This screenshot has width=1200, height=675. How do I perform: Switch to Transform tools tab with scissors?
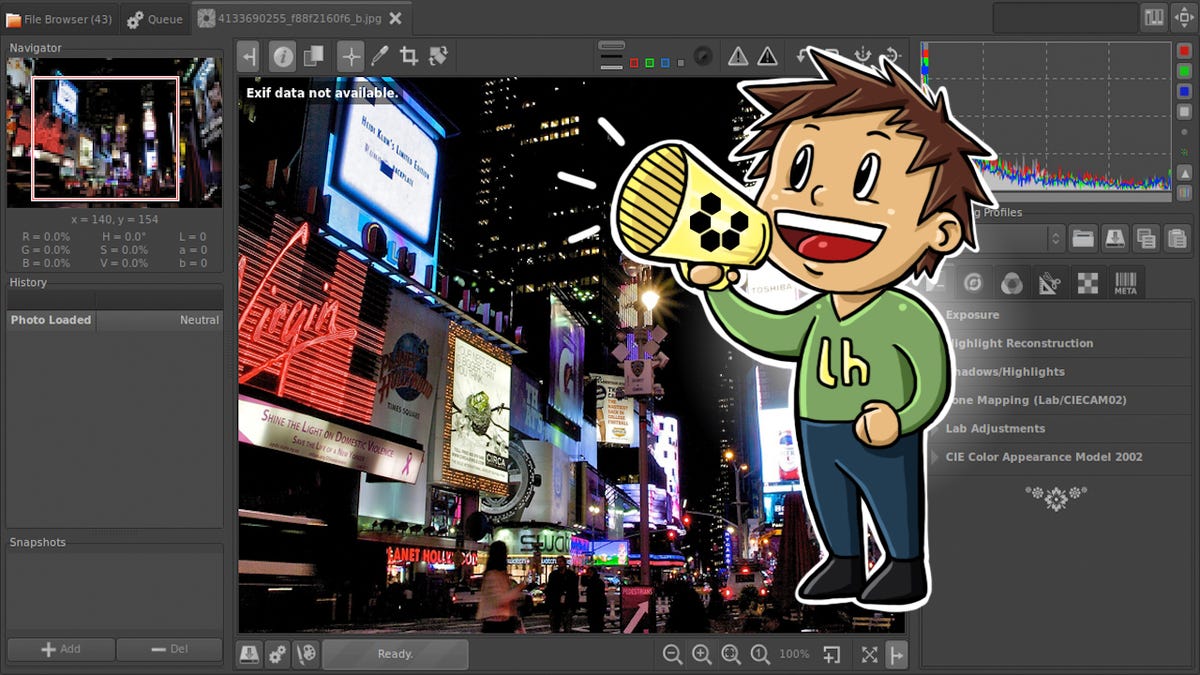pyautogui.click(x=1049, y=284)
